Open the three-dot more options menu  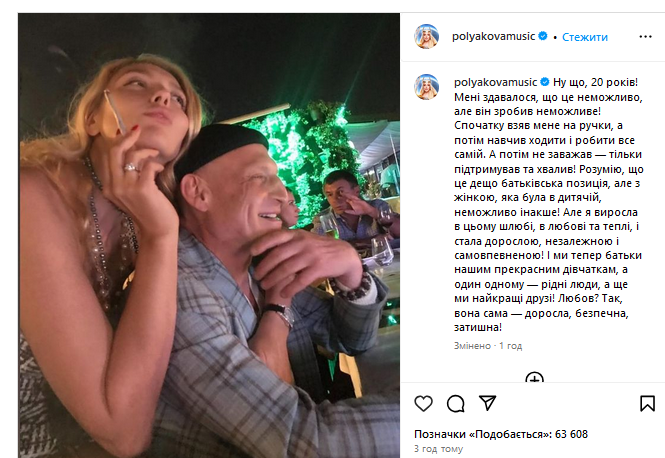(646, 37)
